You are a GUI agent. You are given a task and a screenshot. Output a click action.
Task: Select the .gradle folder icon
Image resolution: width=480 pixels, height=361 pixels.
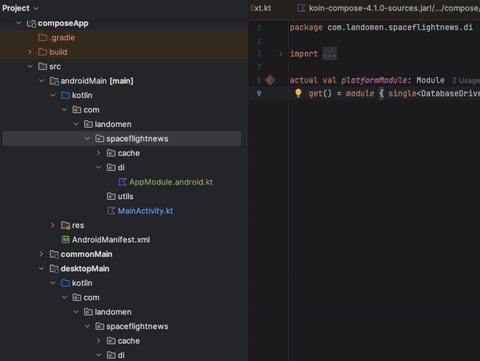click(42, 37)
